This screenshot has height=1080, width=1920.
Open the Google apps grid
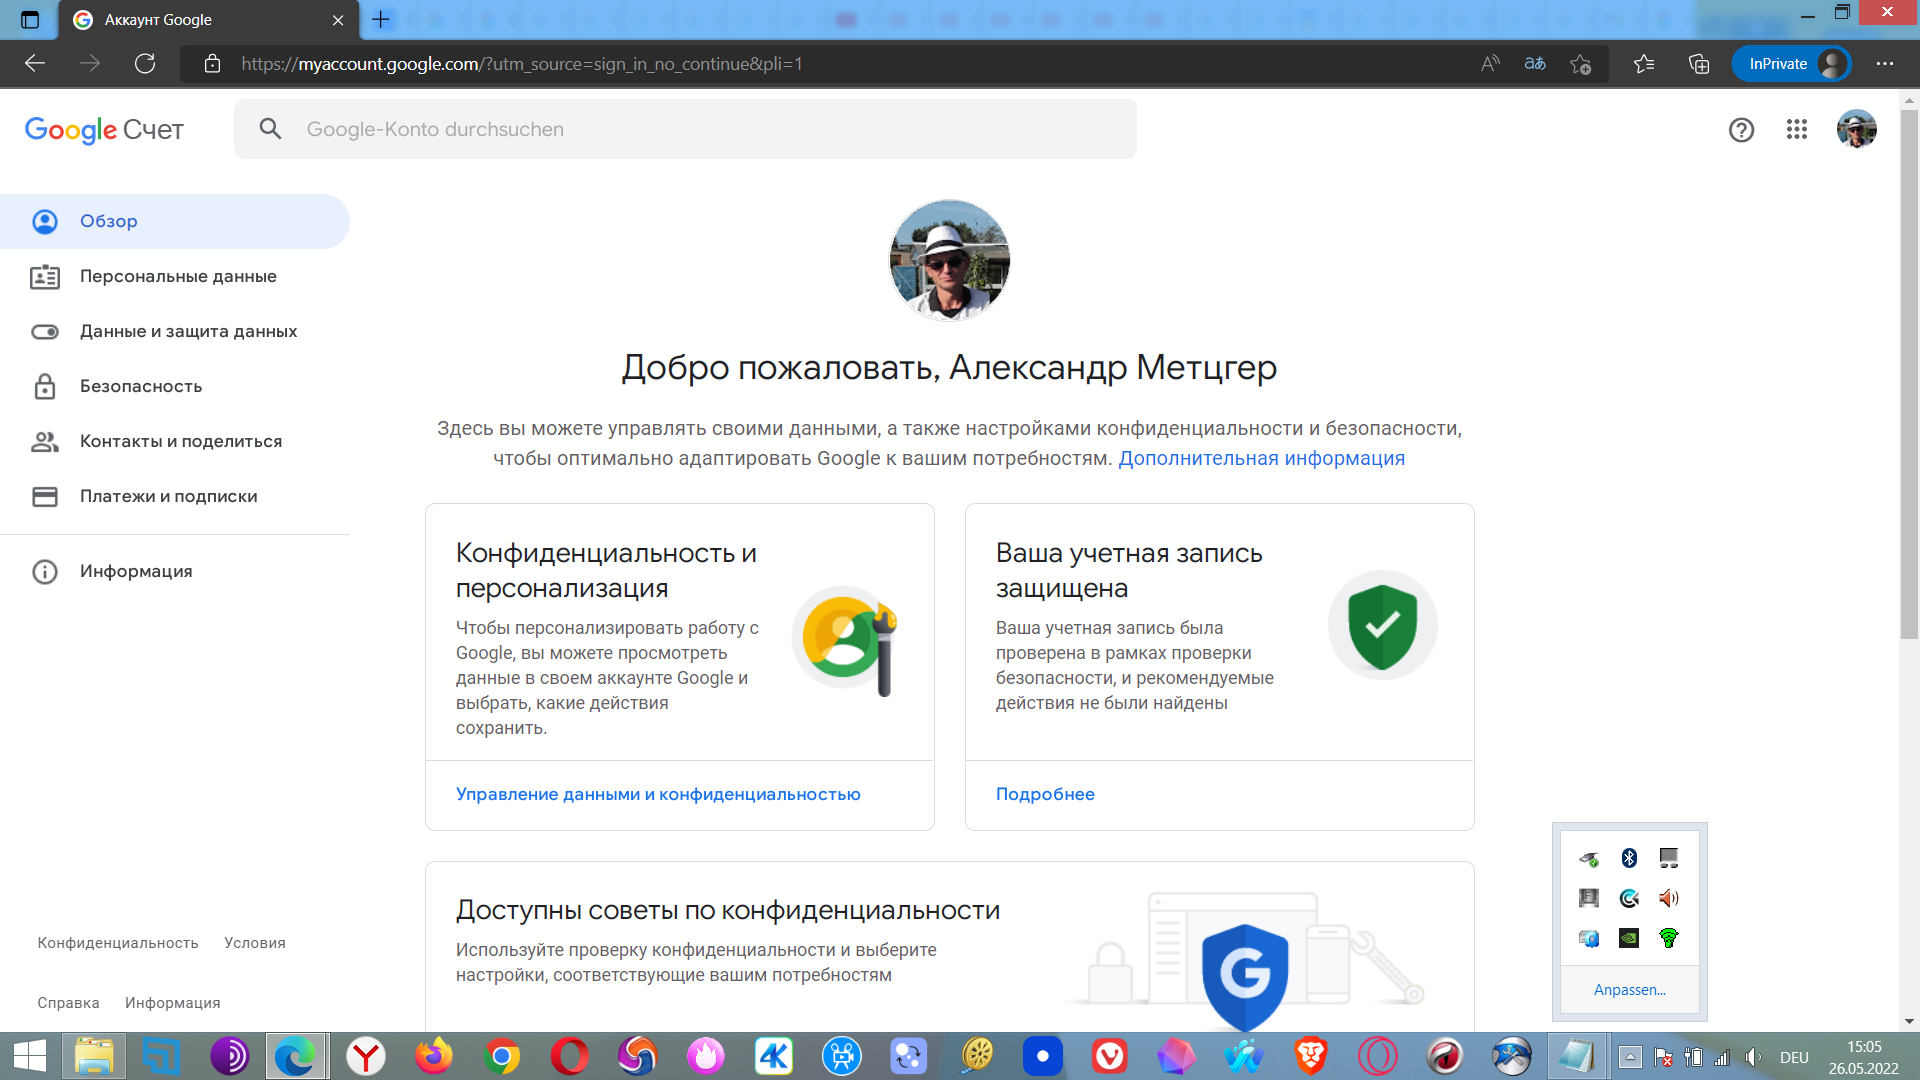tap(1796, 130)
